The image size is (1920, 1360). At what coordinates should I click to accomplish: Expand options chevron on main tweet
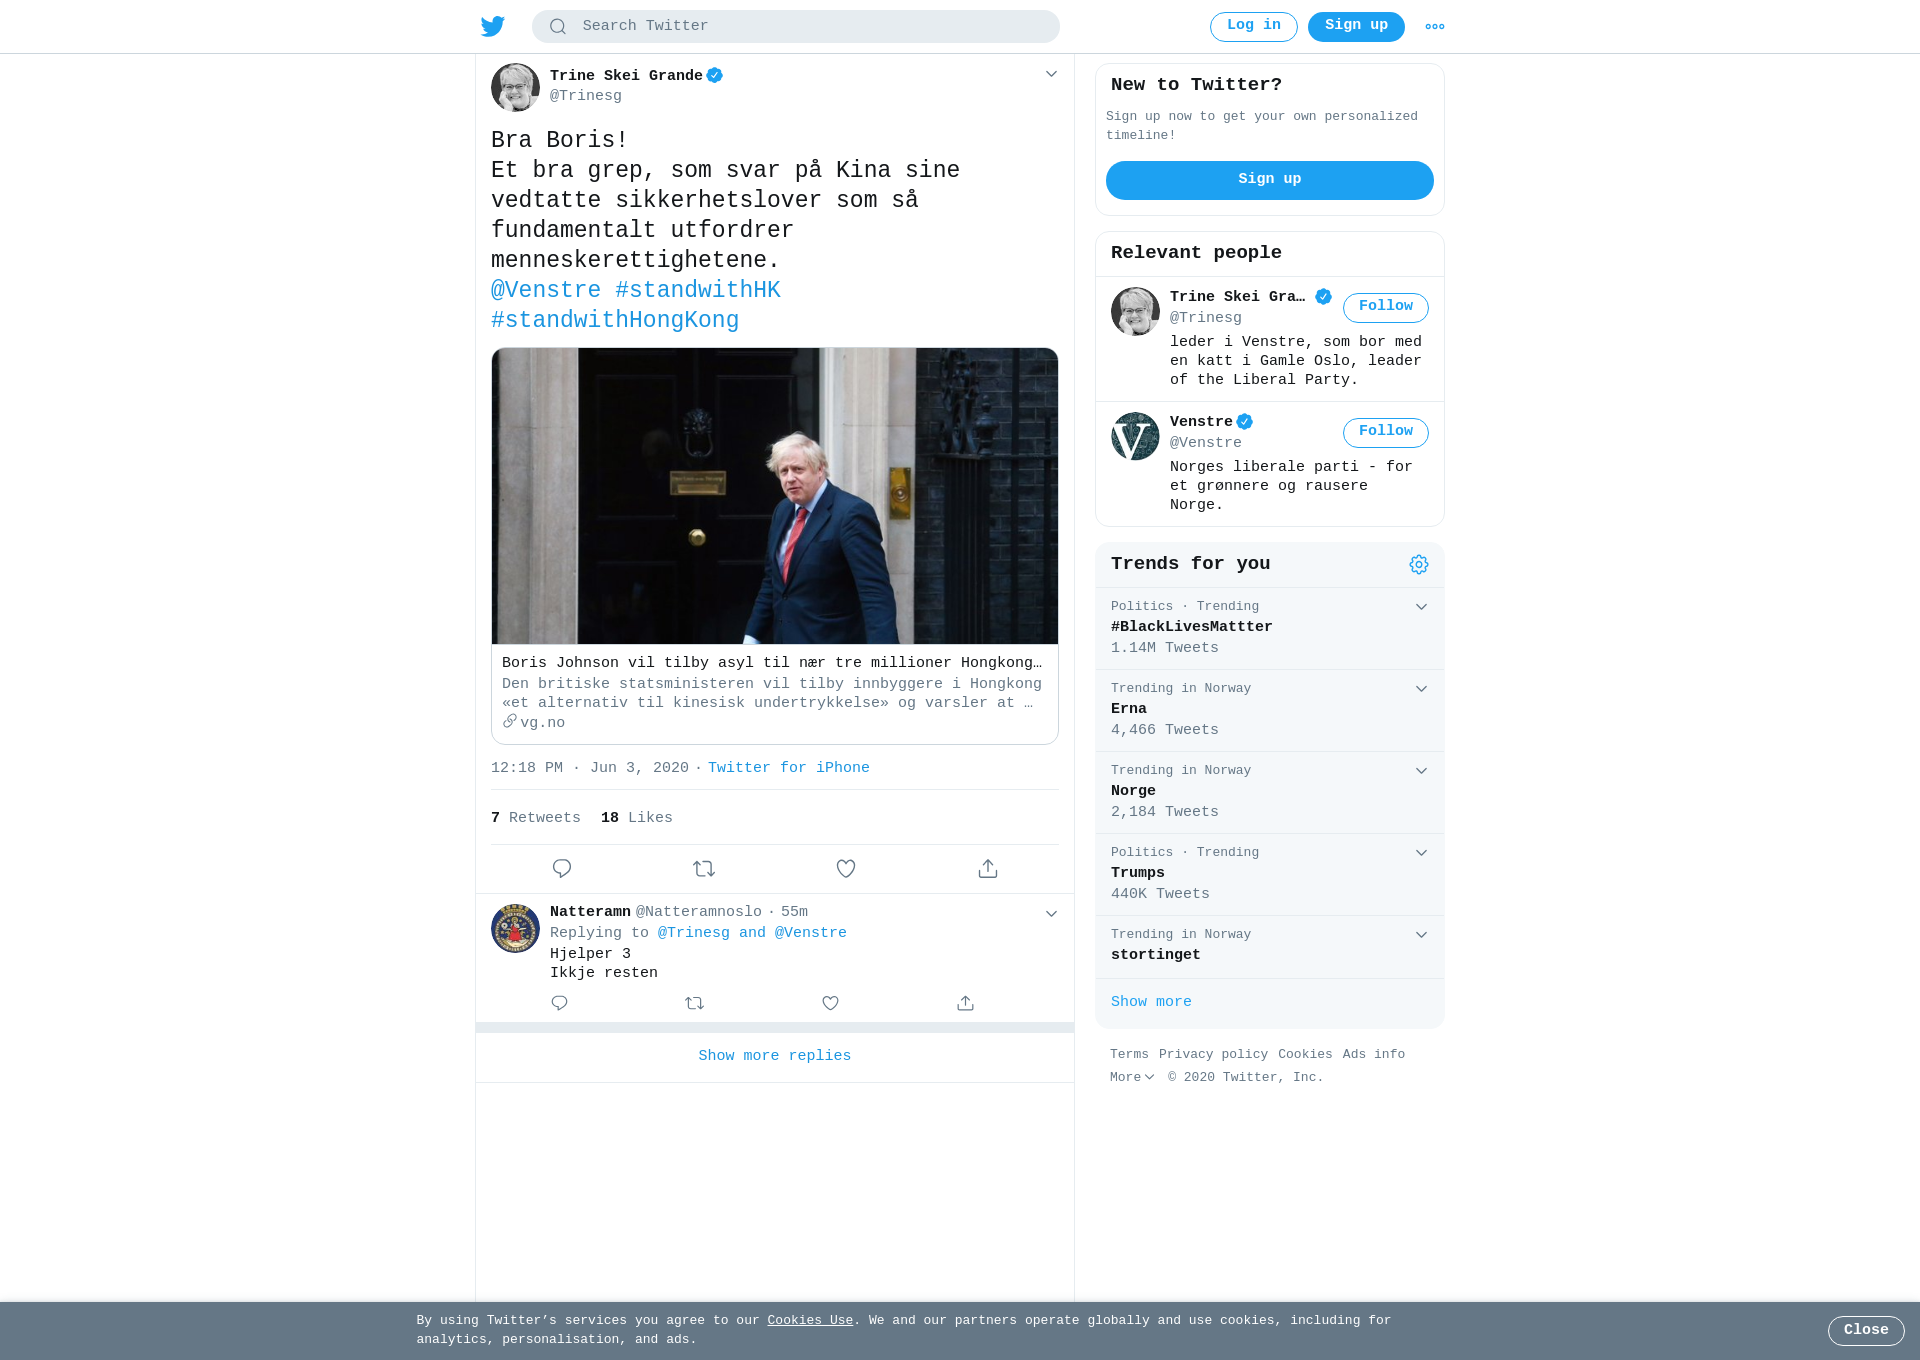(1051, 74)
